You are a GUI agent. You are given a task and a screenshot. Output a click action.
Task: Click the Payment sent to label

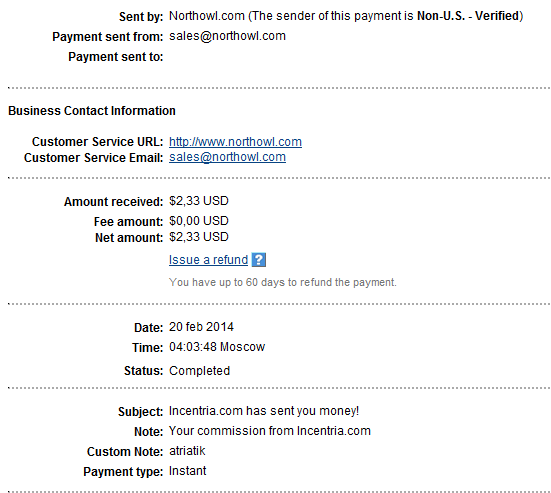pyautogui.click(x=116, y=57)
